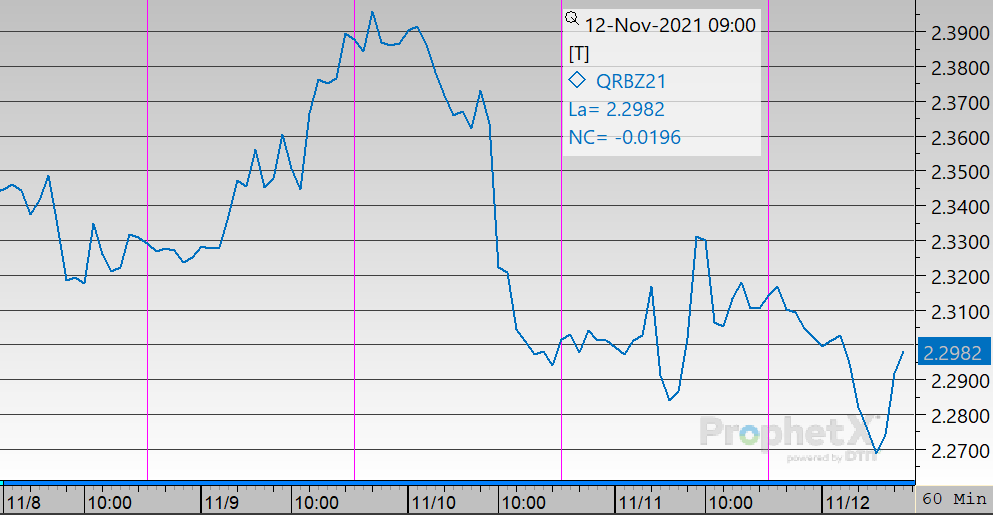Click the magnifier icon in the legend box
This screenshot has width=993, height=515.
[x=572, y=18]
